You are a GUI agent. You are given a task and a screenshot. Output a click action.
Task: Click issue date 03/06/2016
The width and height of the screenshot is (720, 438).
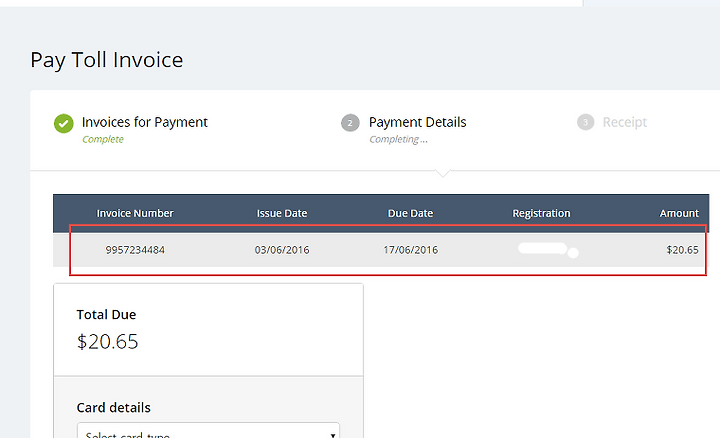[x=282, y=250]
